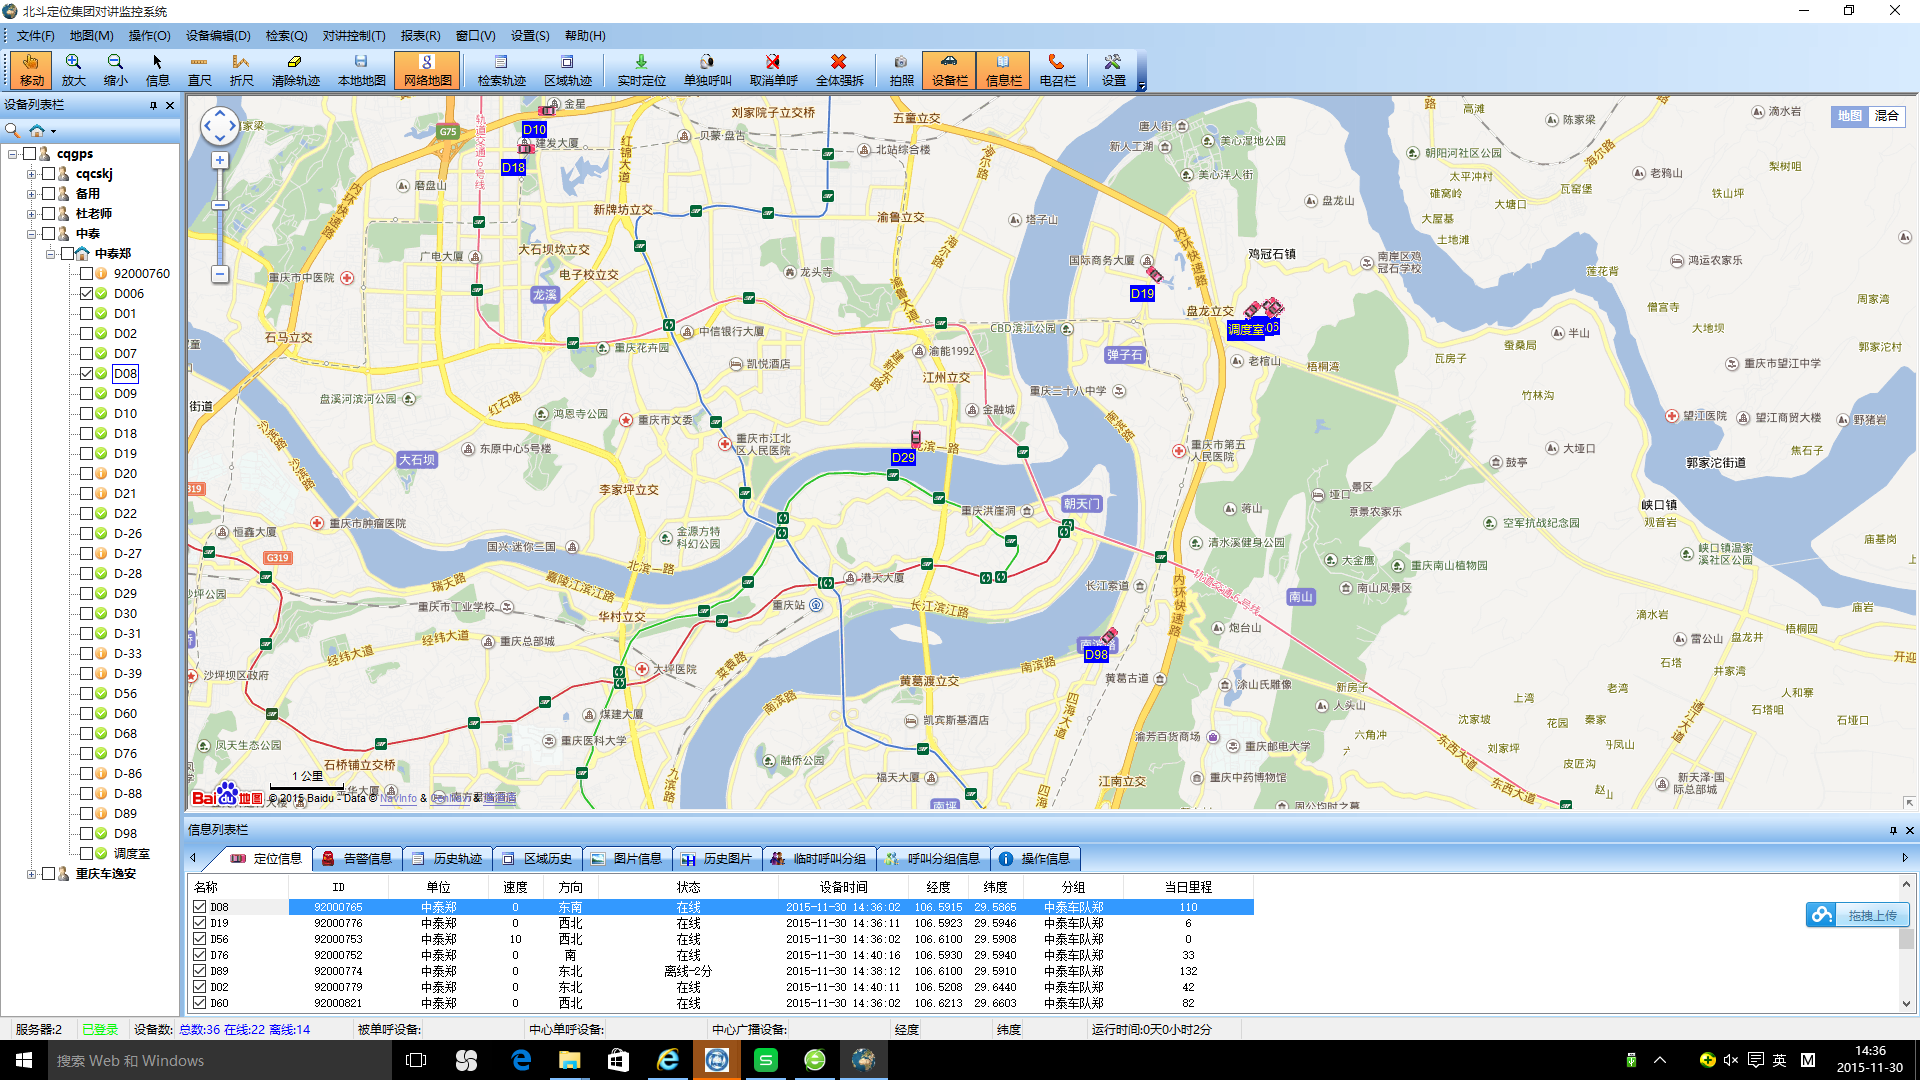Expand the 杜老师 tree node
Viewport: 1920px width, 1080px height.
(31, 214)
